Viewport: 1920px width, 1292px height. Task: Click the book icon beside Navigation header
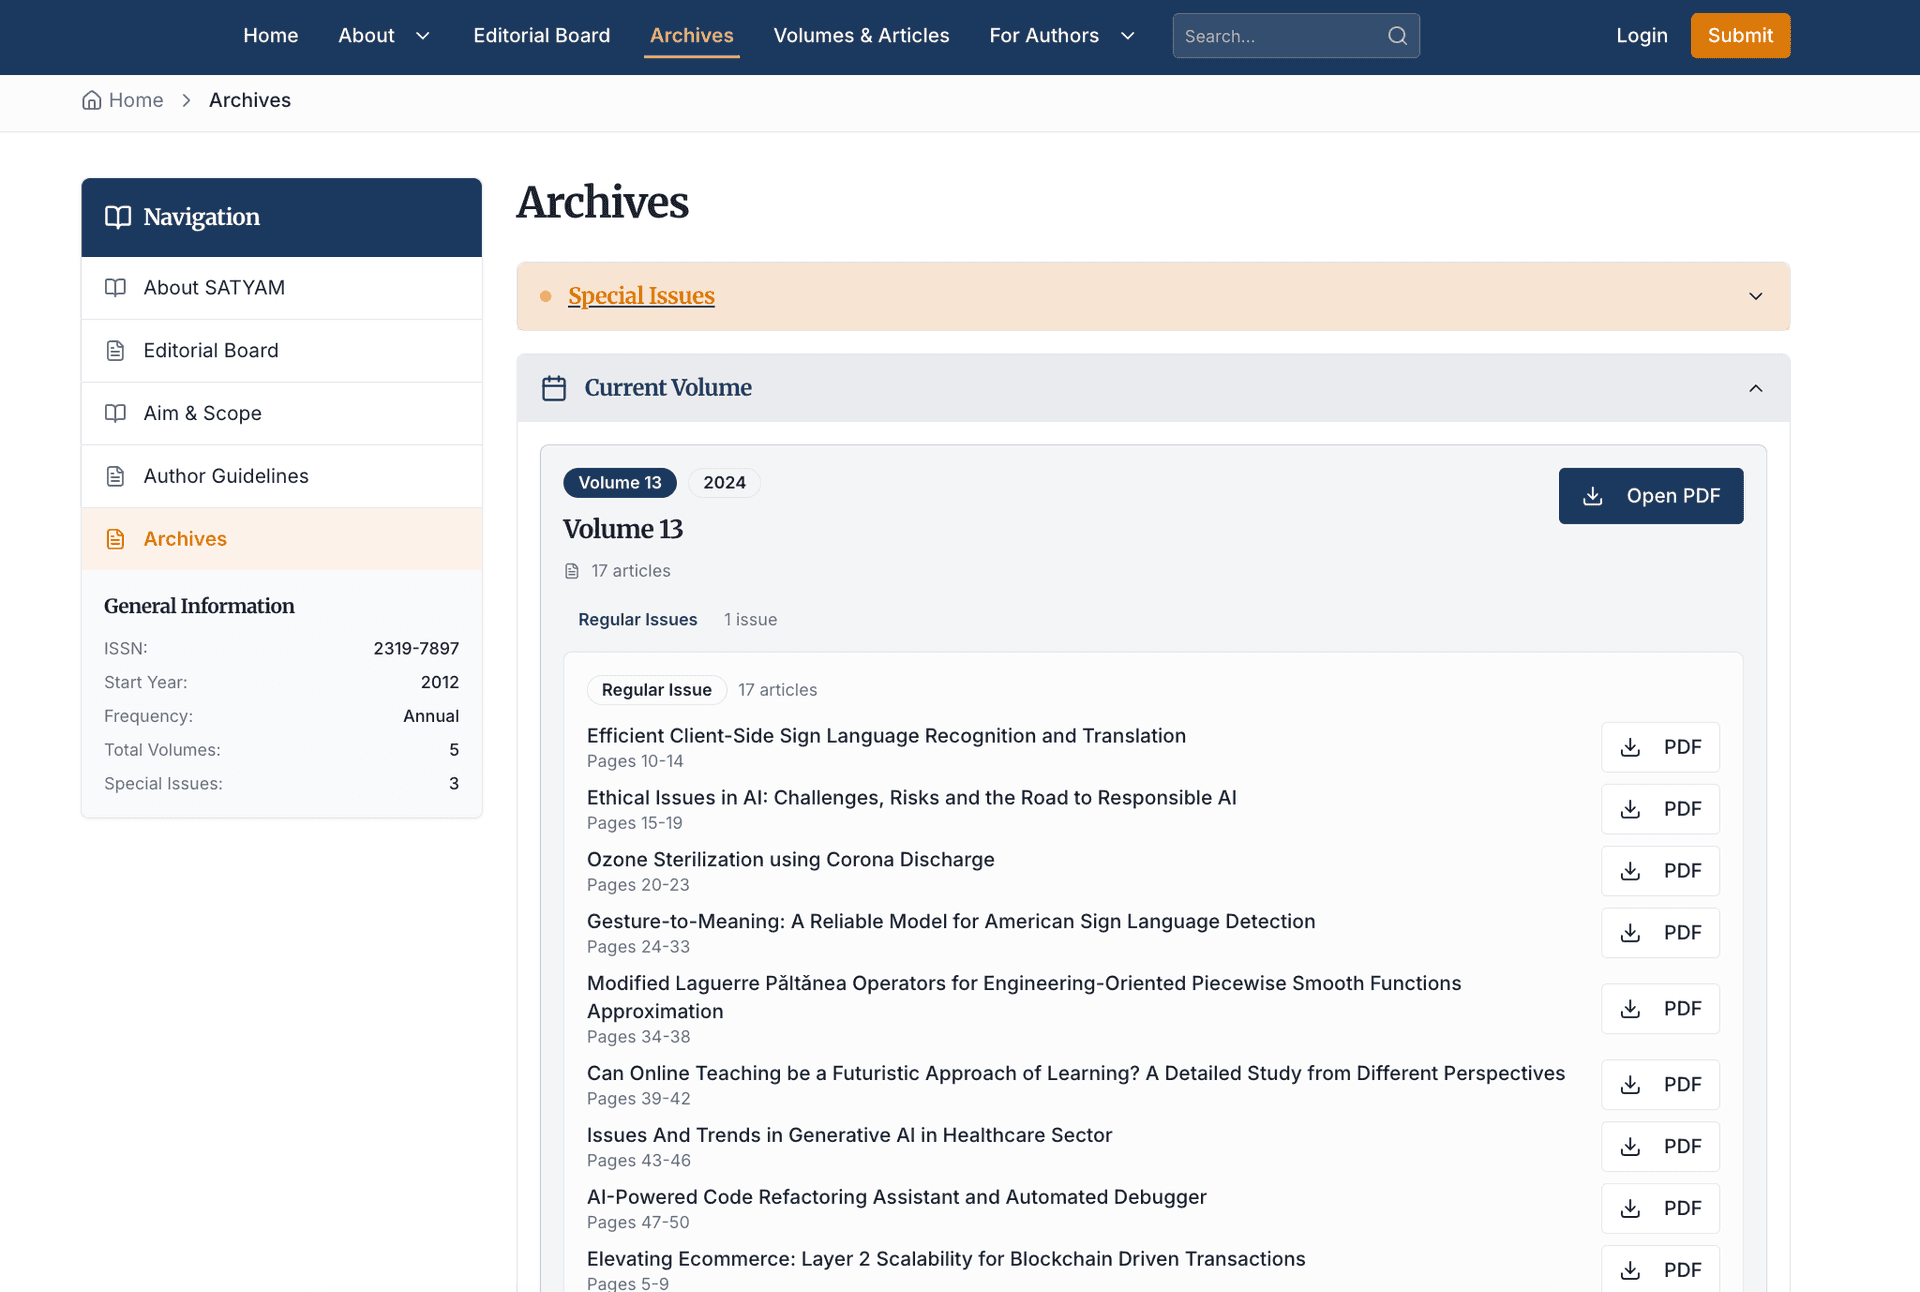click(117, 217)
